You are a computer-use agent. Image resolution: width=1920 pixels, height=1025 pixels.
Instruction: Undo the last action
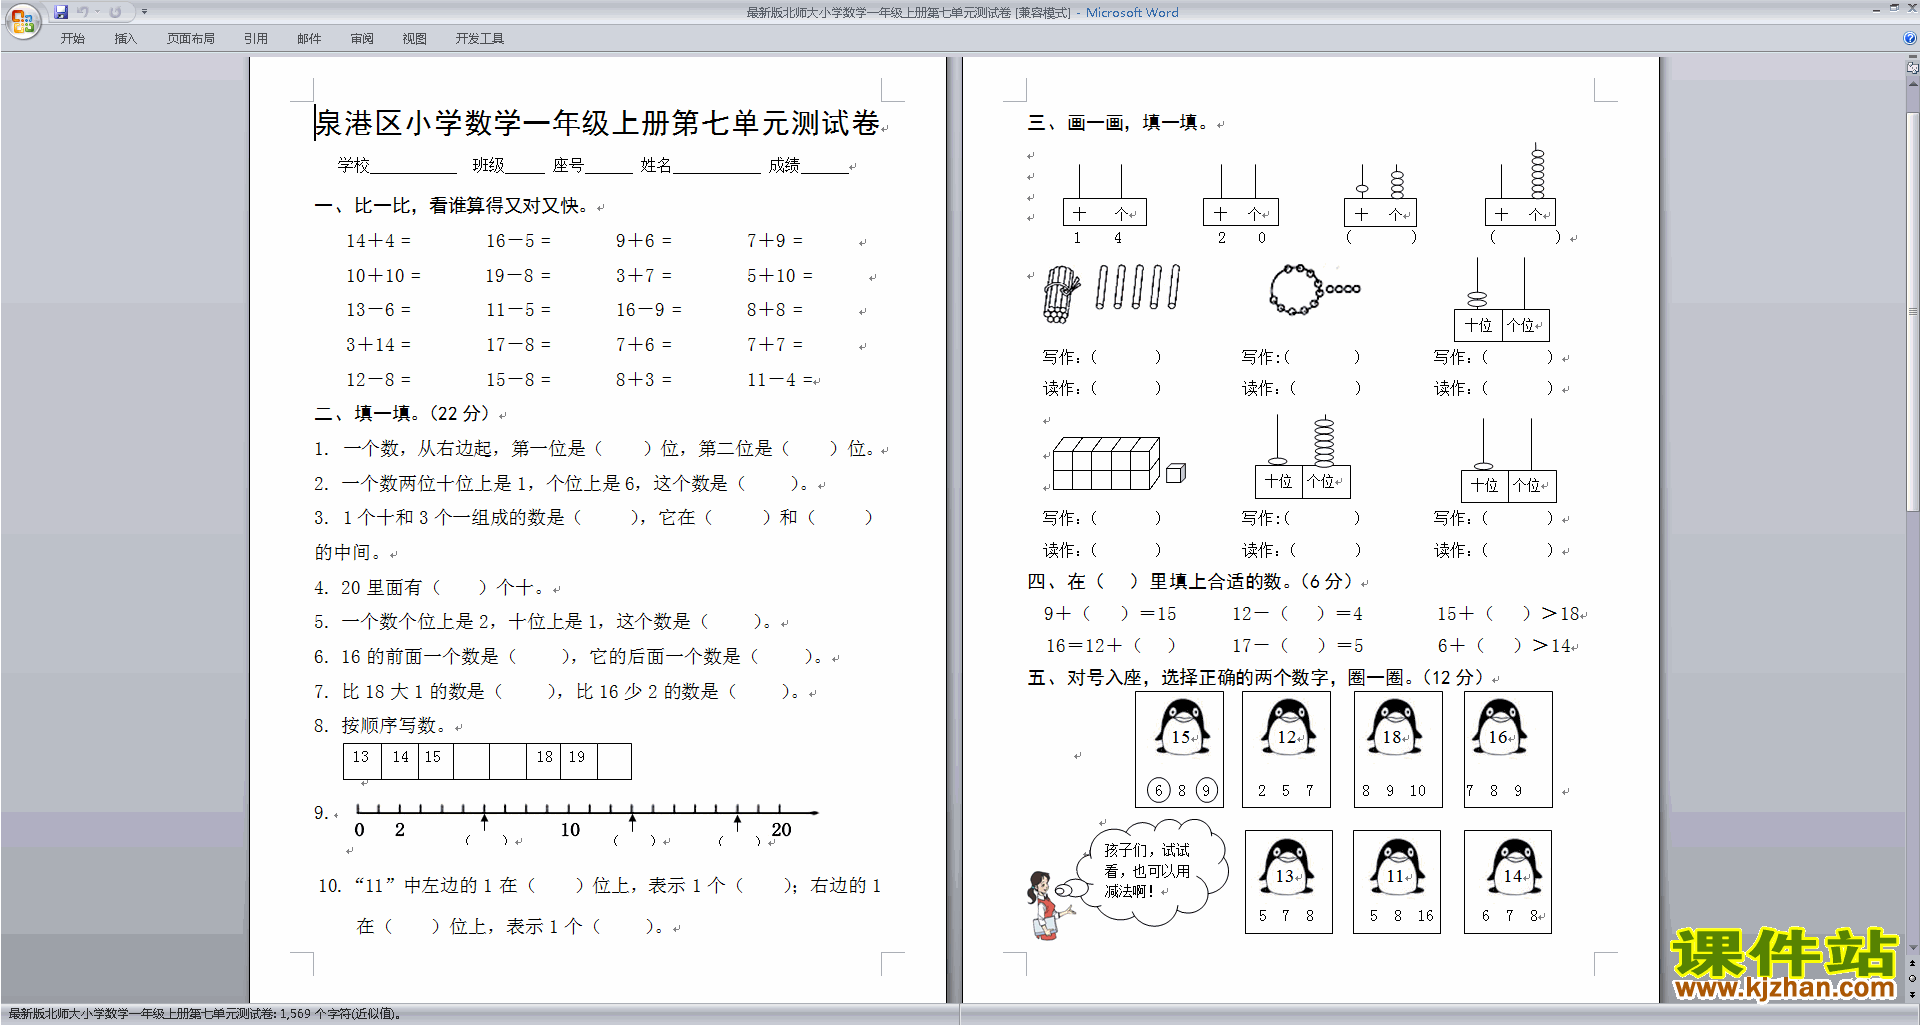pos(83,12)
